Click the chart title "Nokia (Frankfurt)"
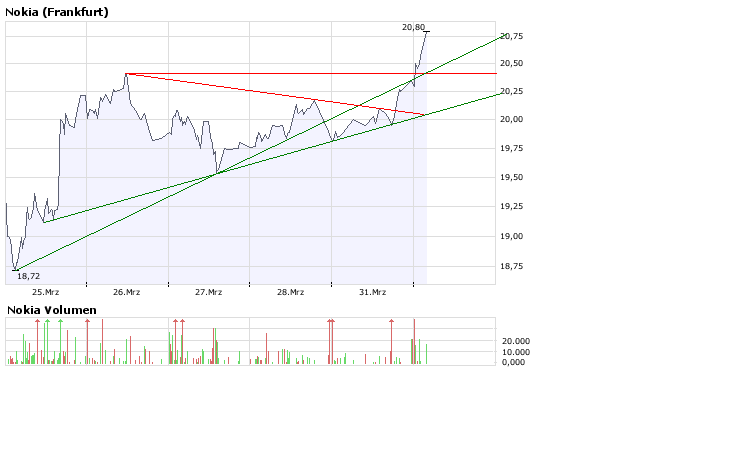The width and height of the screenshot is (738, 475). [57, 12]
